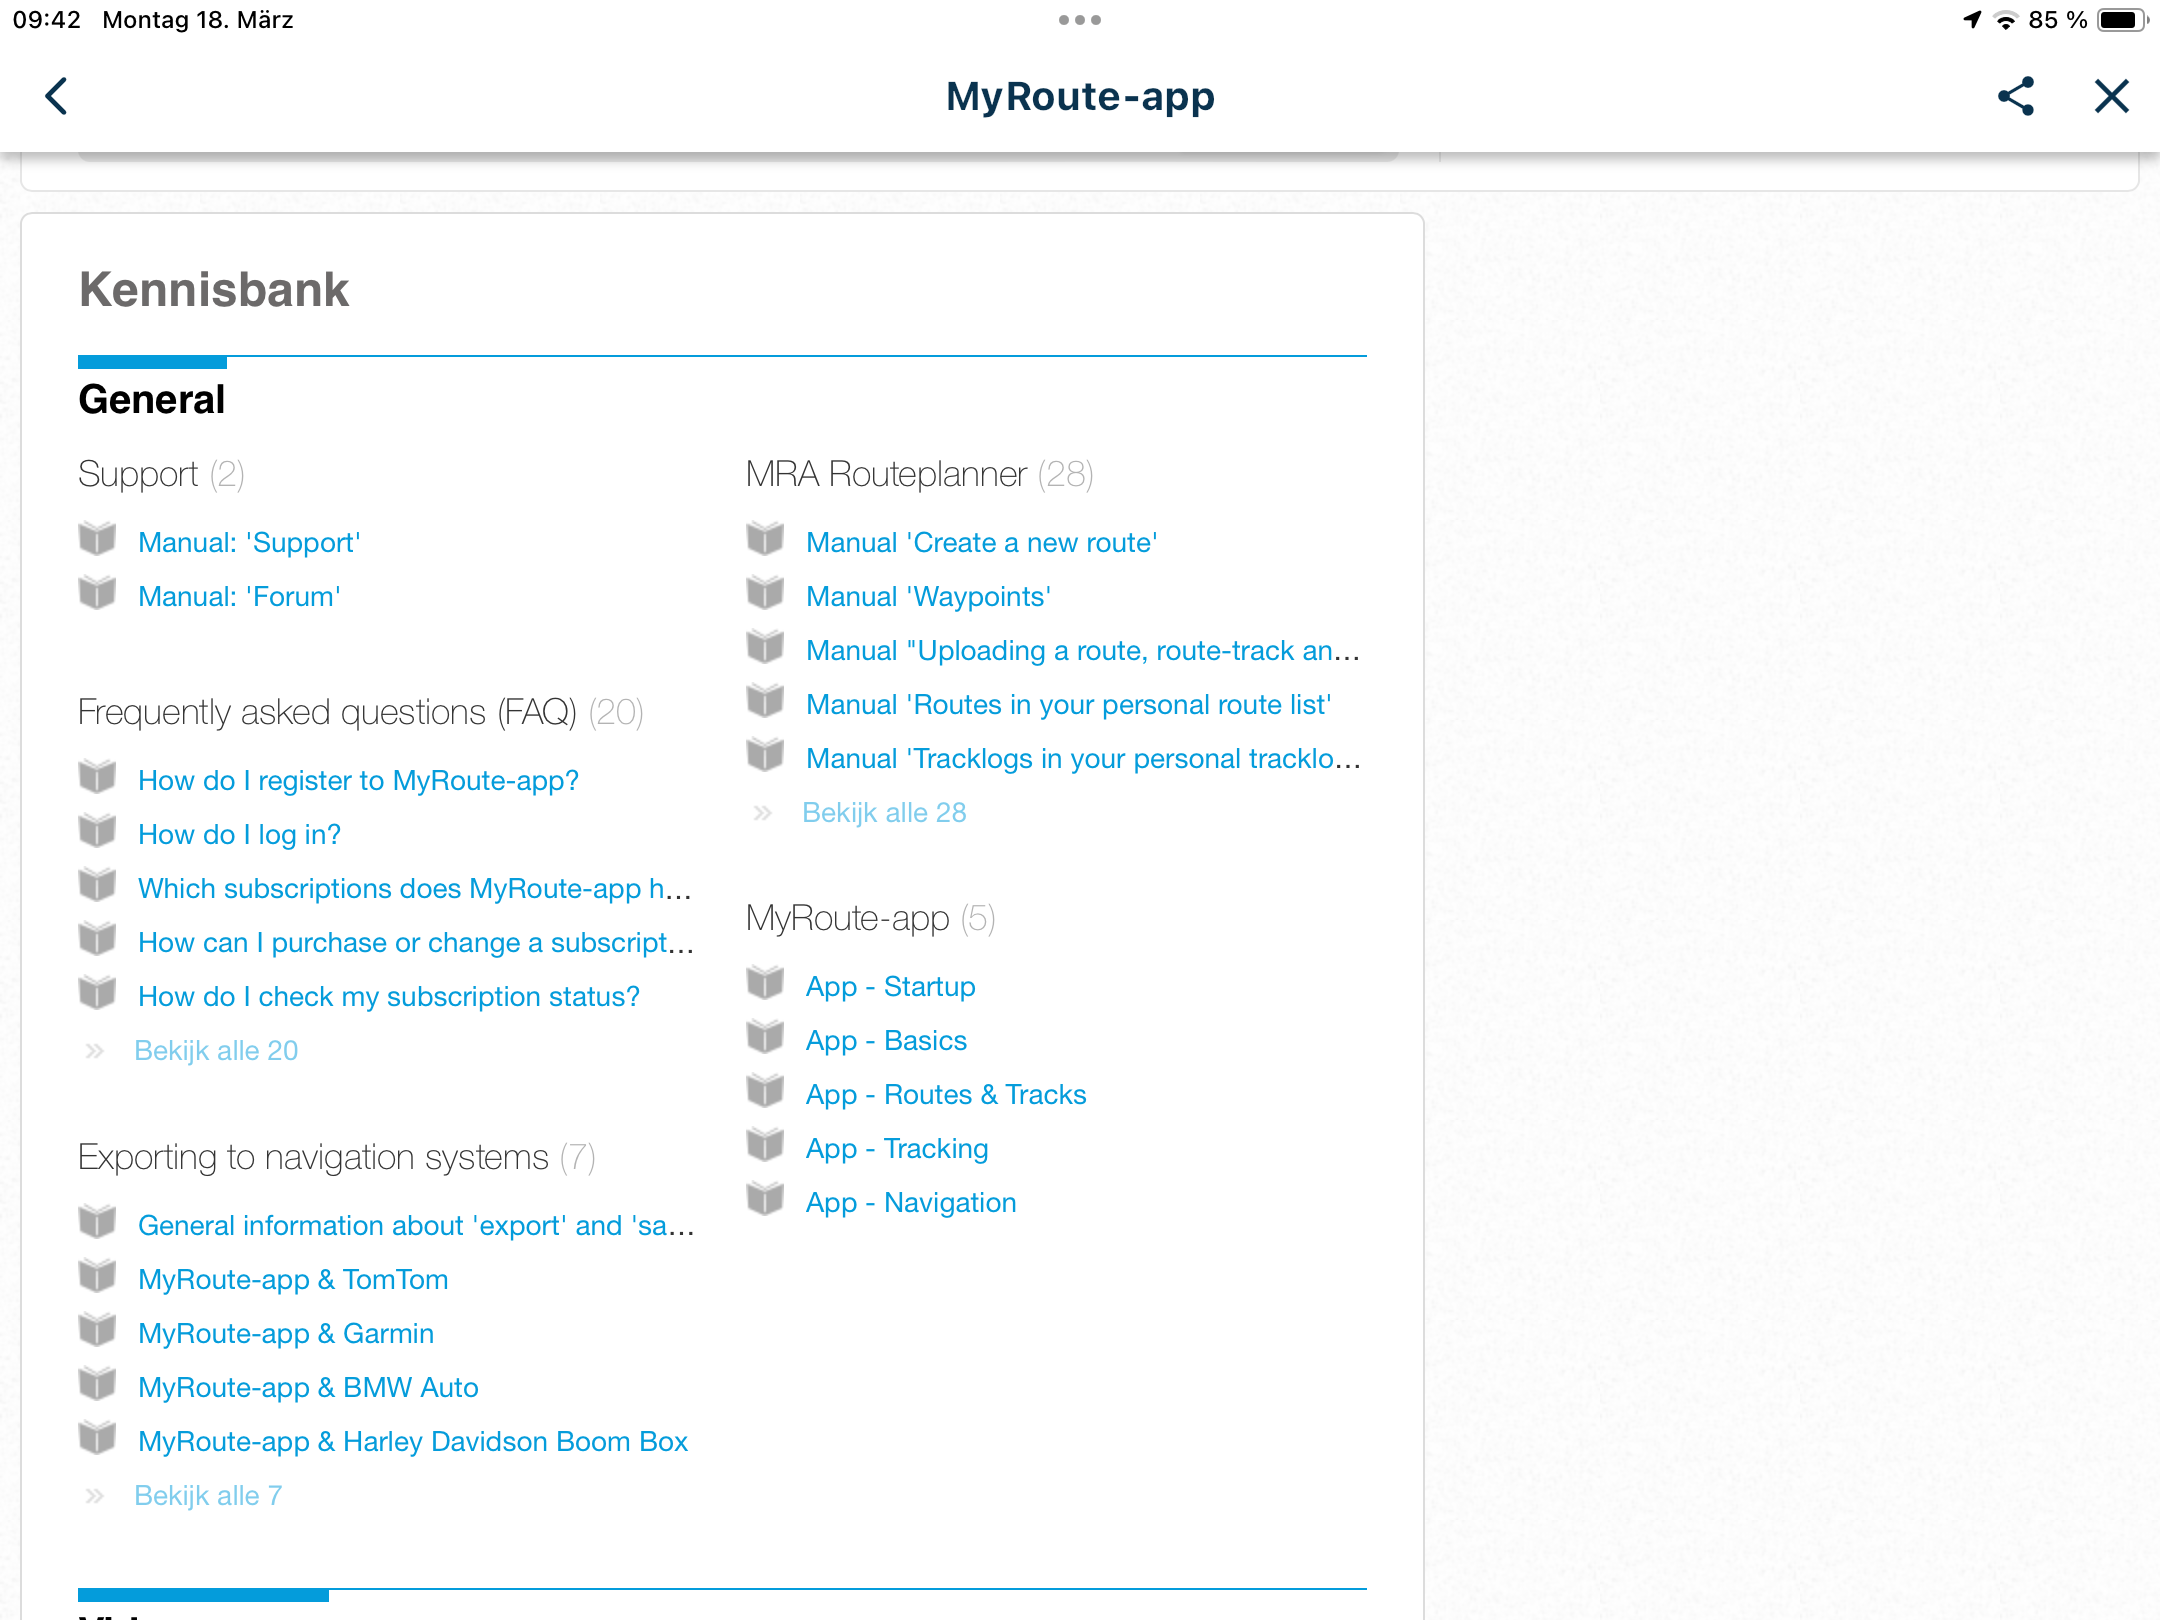Click the General section heading
The height and width of the screenshot is (1620, 2160).
(x=152, y=399)
